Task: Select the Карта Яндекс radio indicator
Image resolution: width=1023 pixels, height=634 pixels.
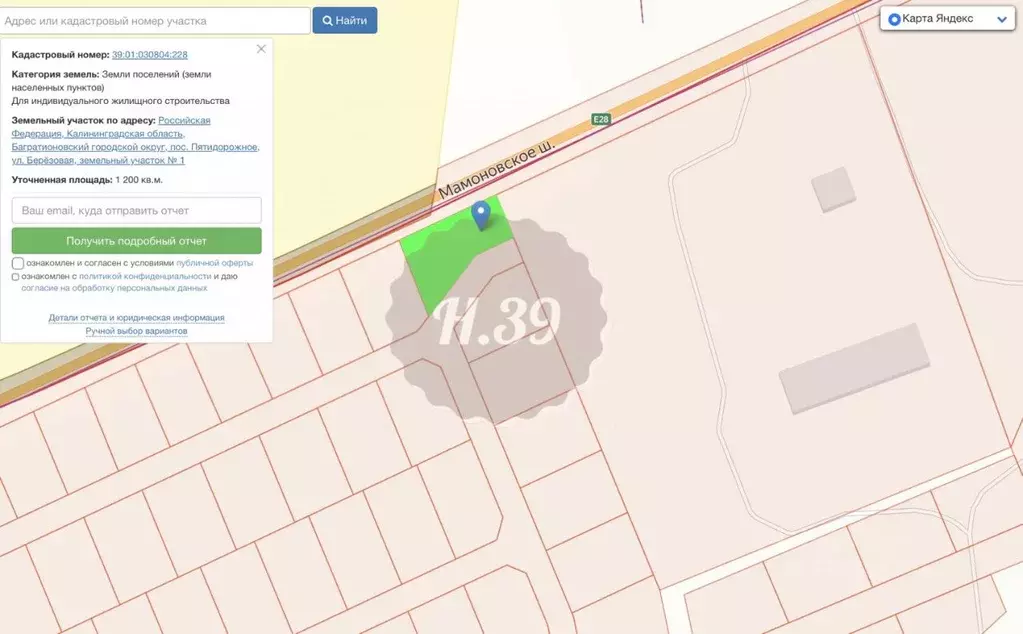Action: [x=894, y=20]
